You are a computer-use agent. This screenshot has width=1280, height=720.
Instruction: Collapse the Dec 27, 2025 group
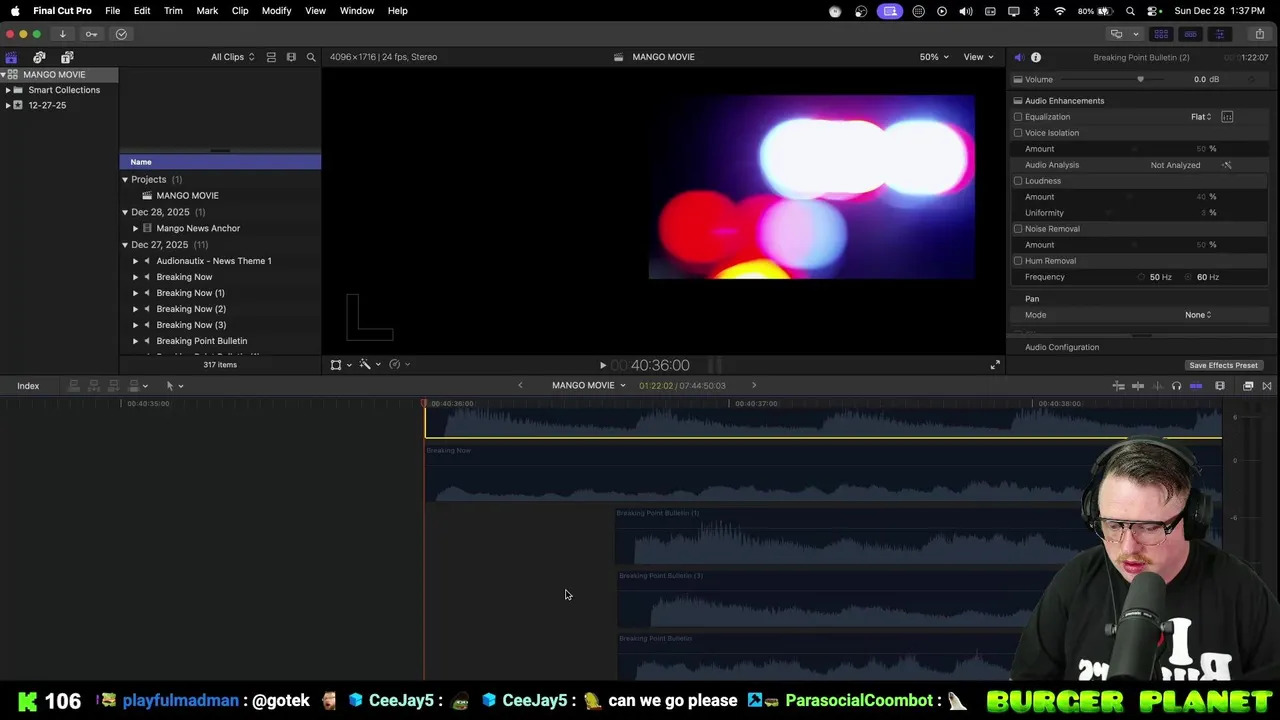point(125,245)
